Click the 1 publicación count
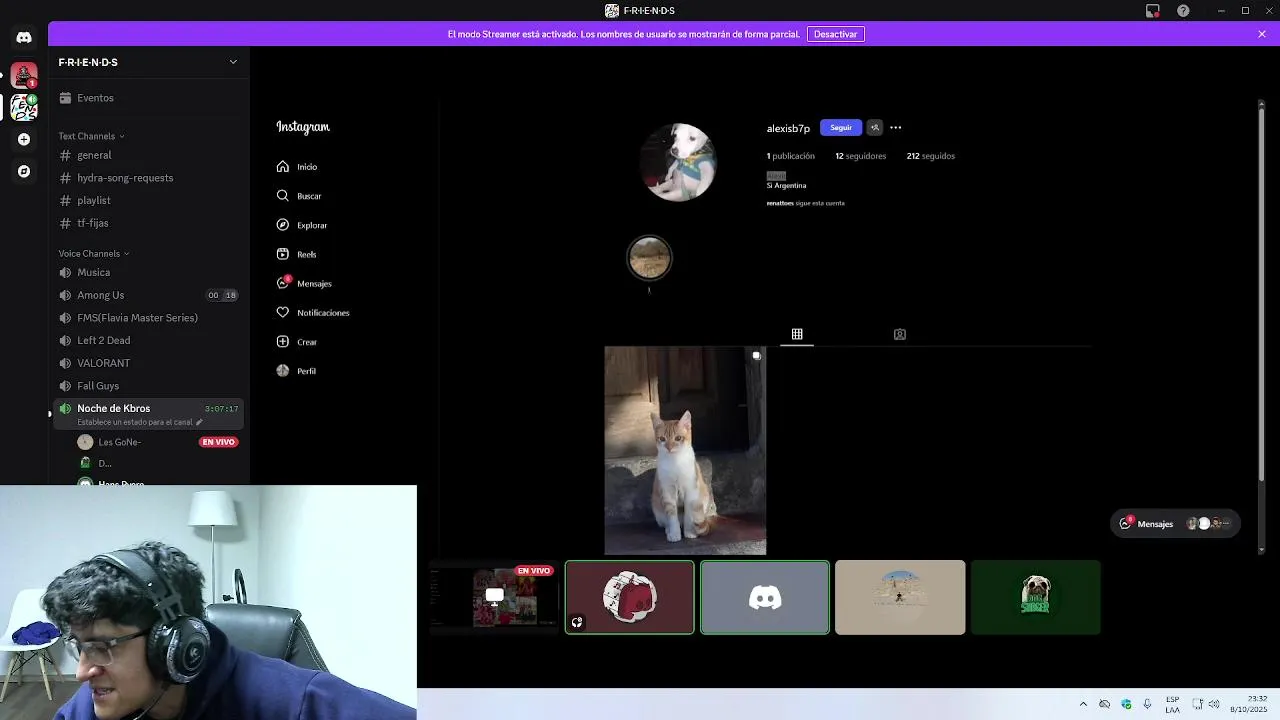 pos(791,156)
